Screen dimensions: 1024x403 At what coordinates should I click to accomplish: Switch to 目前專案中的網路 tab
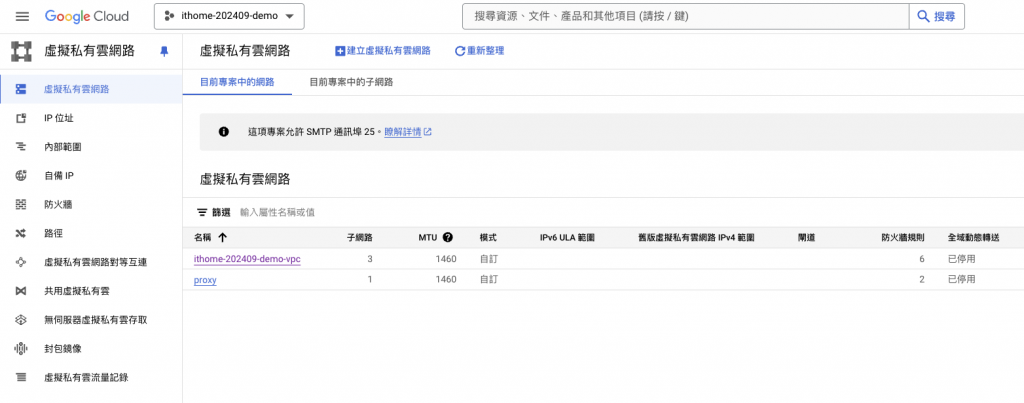237,82
